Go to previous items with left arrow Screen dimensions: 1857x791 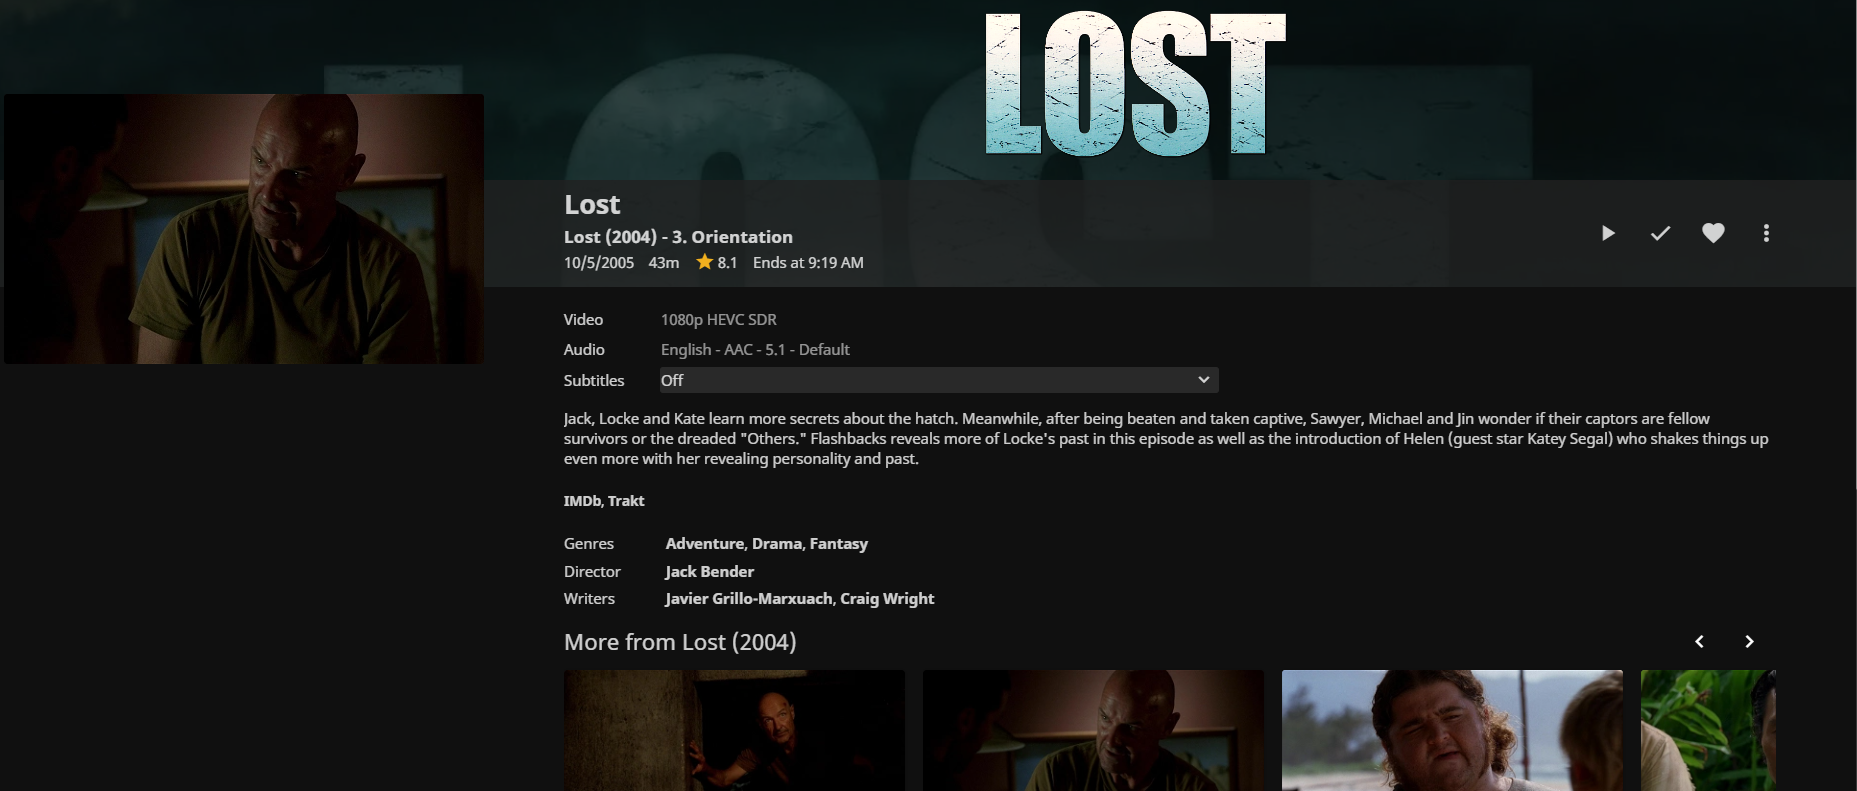(x=1699, y=642)
